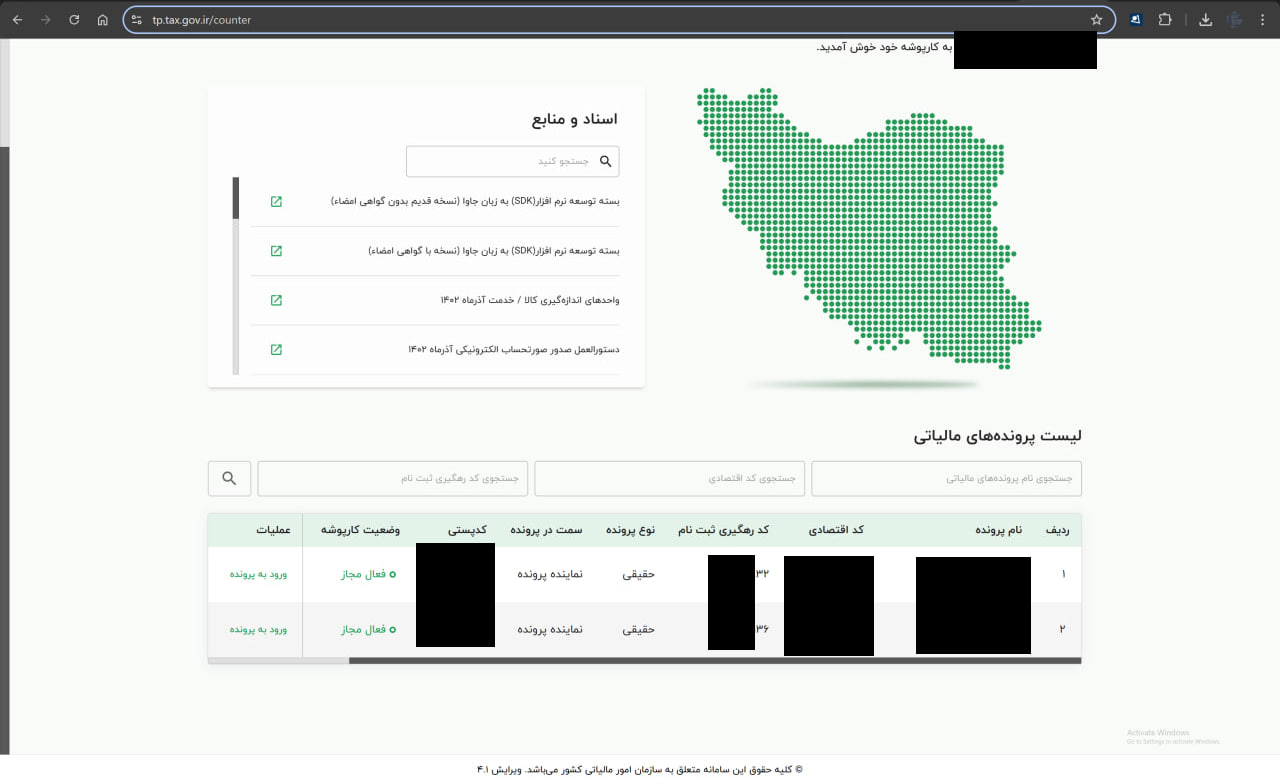Click the browser back arrow
The height and width of the screenshot is (784, 1280).
click(x=17, y=19)
